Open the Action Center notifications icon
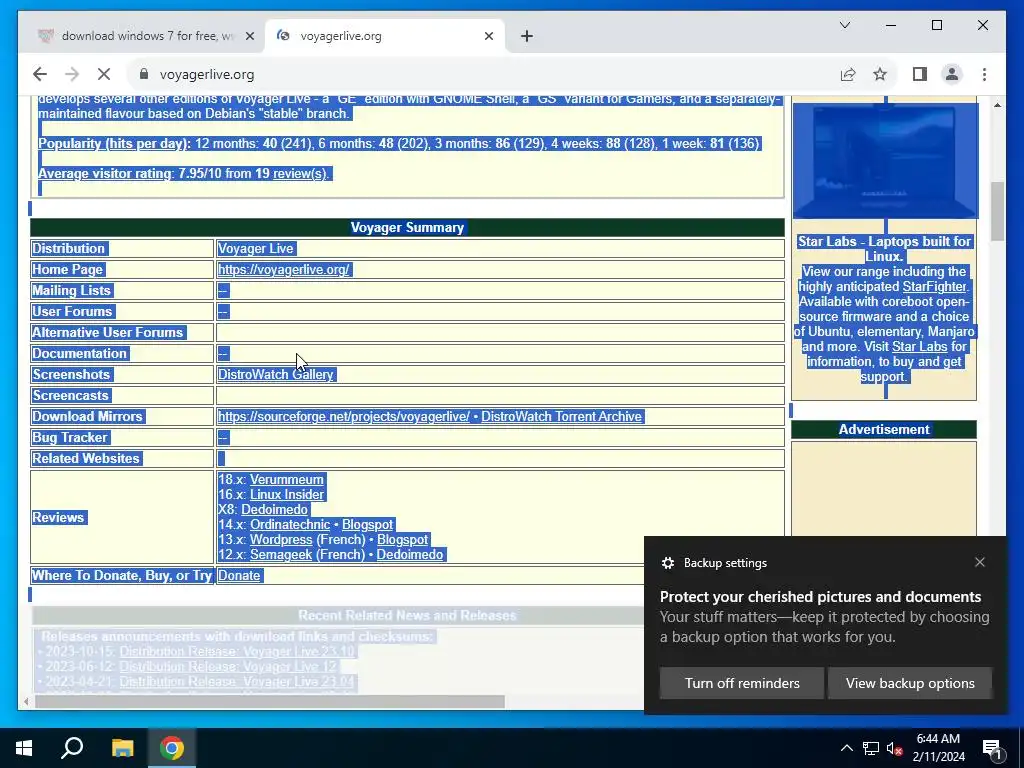The width and height of the screenshot is (1024, 768). click(x=992, y=748)
